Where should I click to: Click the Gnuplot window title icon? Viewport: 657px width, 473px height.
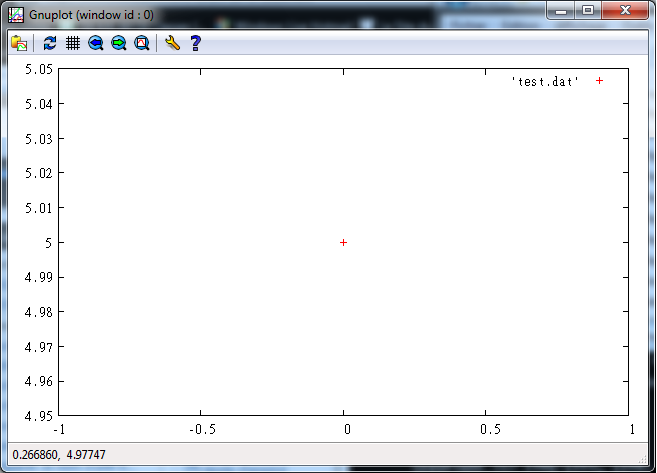tap(16, 15)
